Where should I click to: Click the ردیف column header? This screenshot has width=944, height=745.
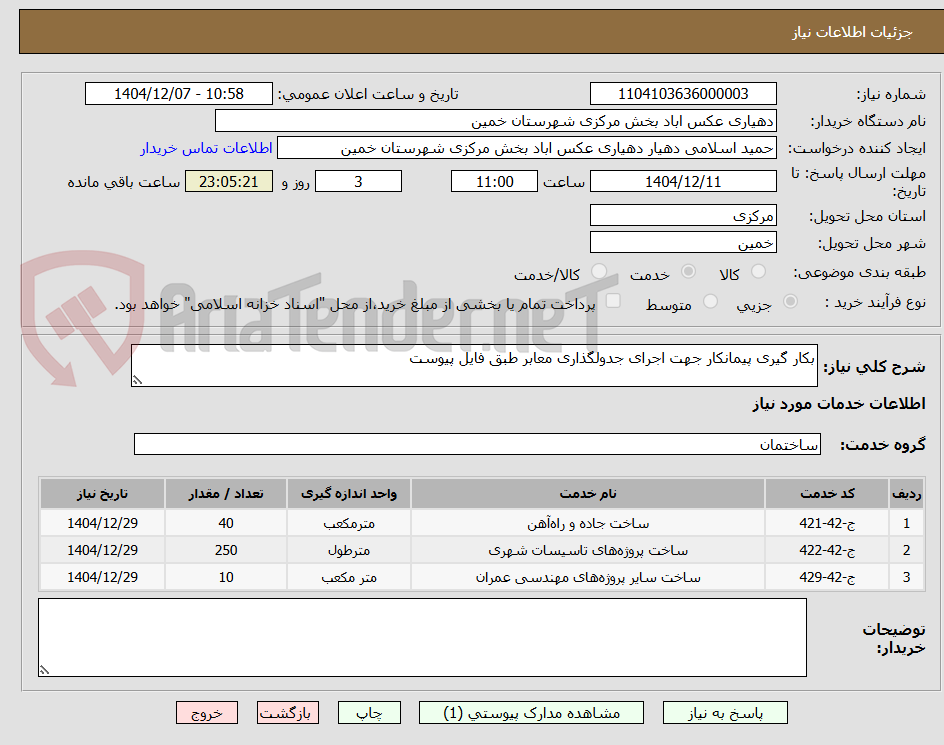pos(906,494)
